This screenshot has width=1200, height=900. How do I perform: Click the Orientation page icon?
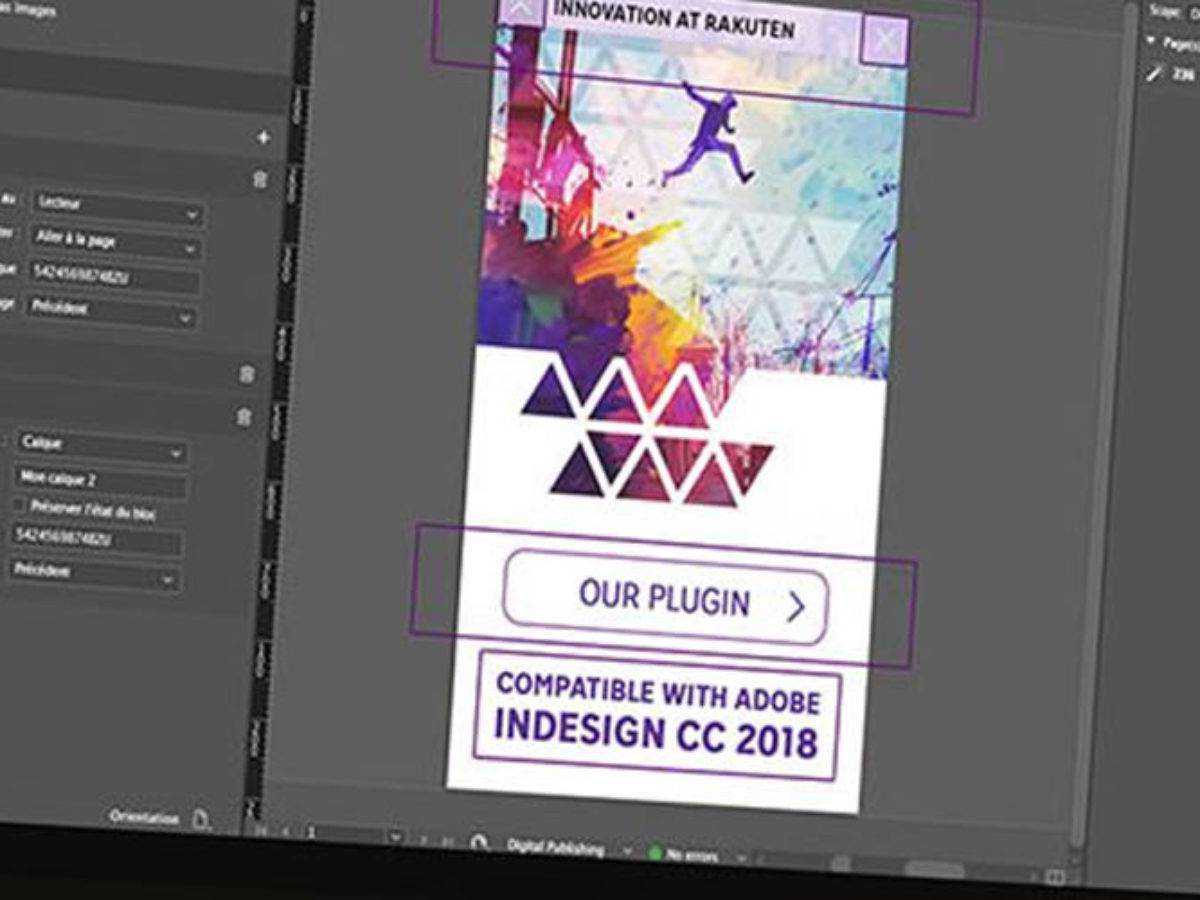(201, 820)
